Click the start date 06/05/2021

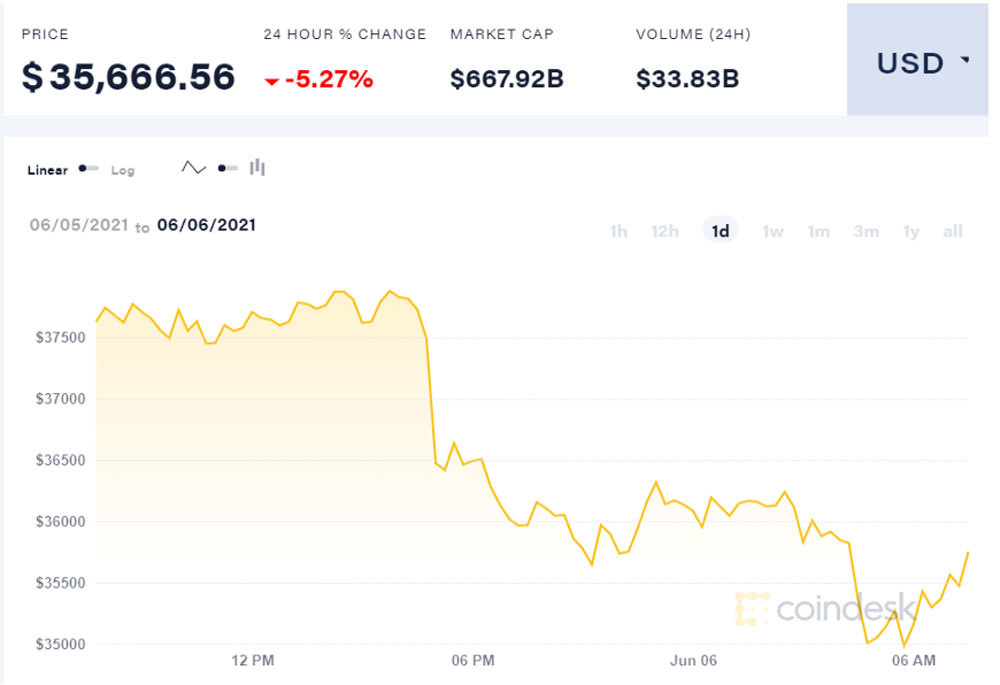pos(79,225)
